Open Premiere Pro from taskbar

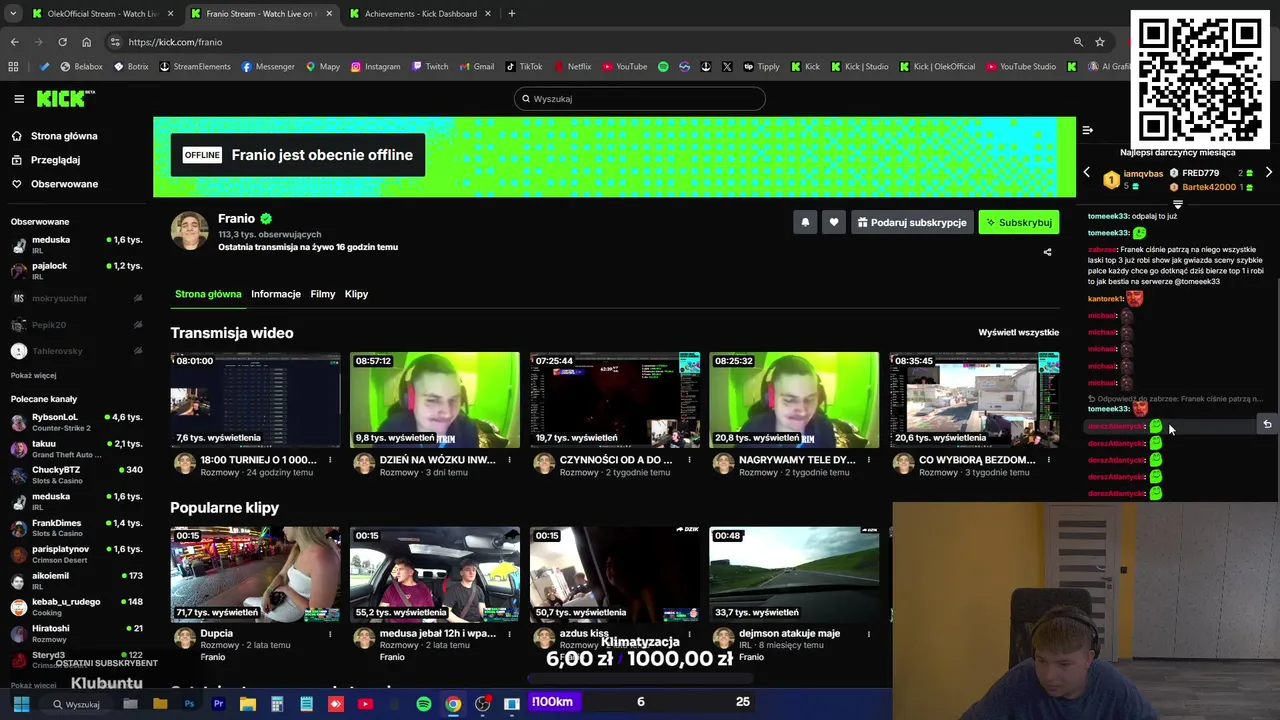(x=218, y=704)
